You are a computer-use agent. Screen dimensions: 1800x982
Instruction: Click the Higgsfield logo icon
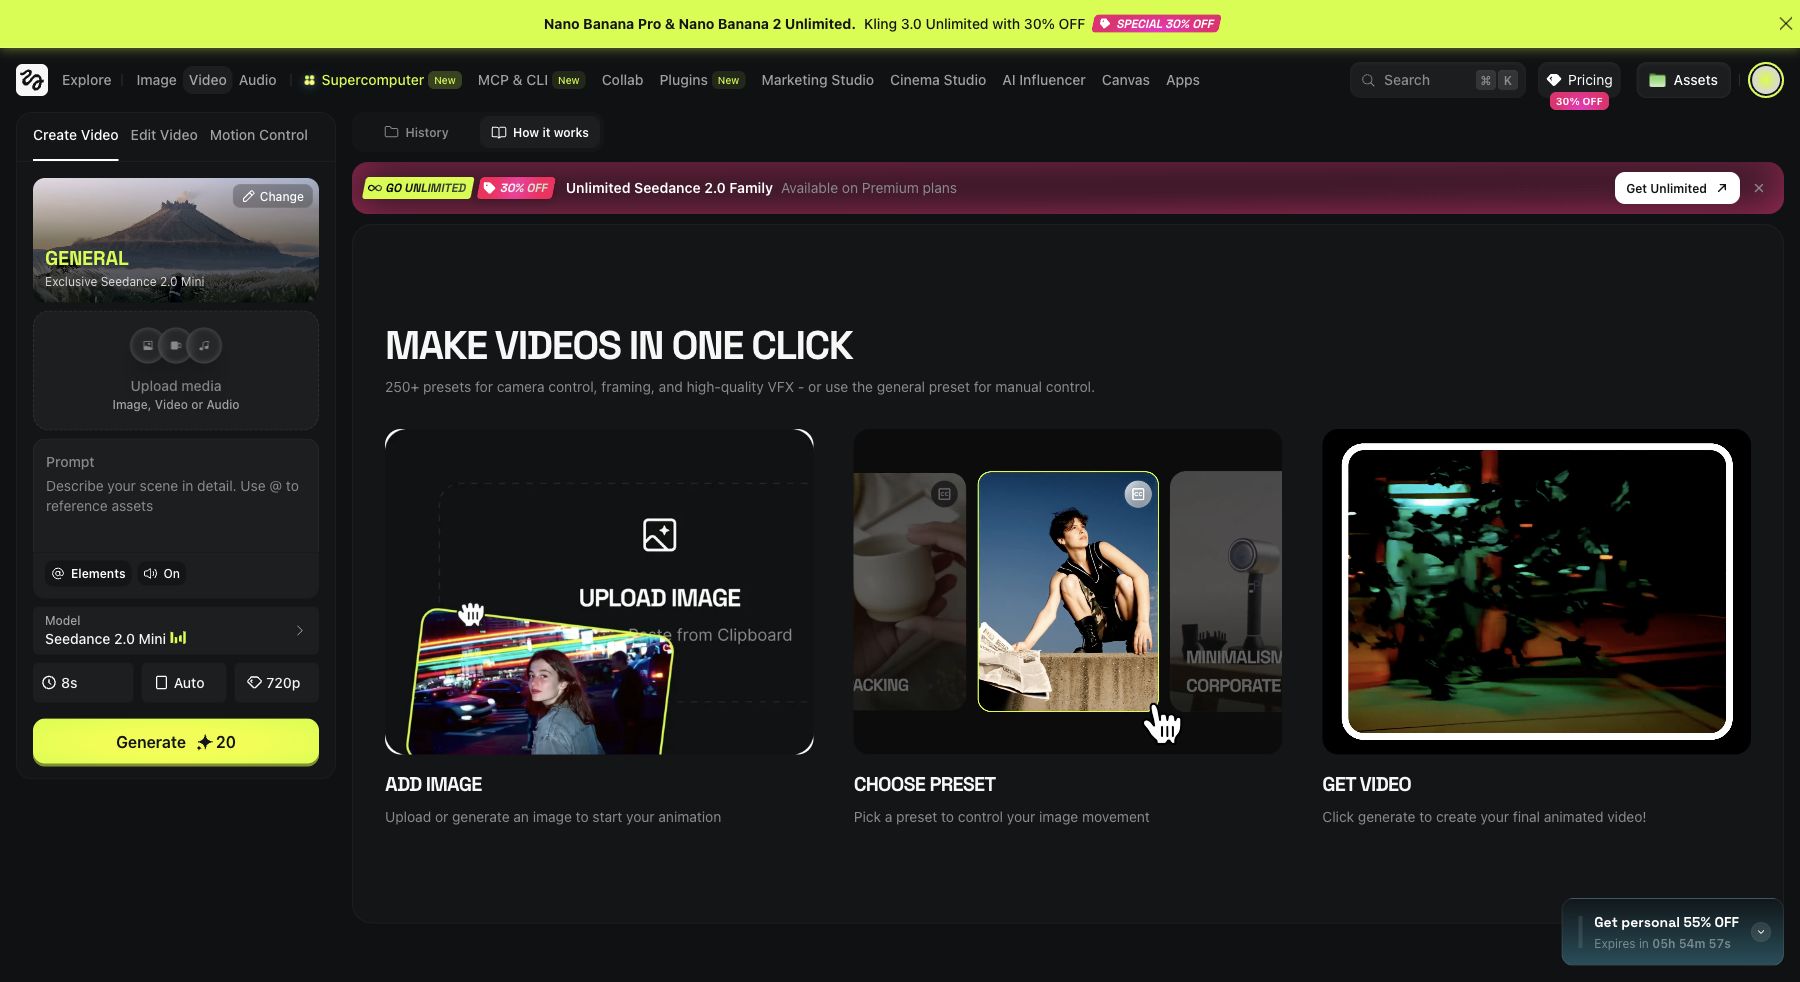tap(32, 80)
